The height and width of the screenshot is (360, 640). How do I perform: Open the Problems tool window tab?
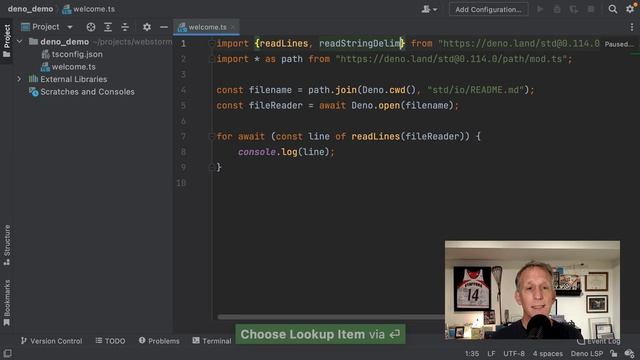pos(159,341)
